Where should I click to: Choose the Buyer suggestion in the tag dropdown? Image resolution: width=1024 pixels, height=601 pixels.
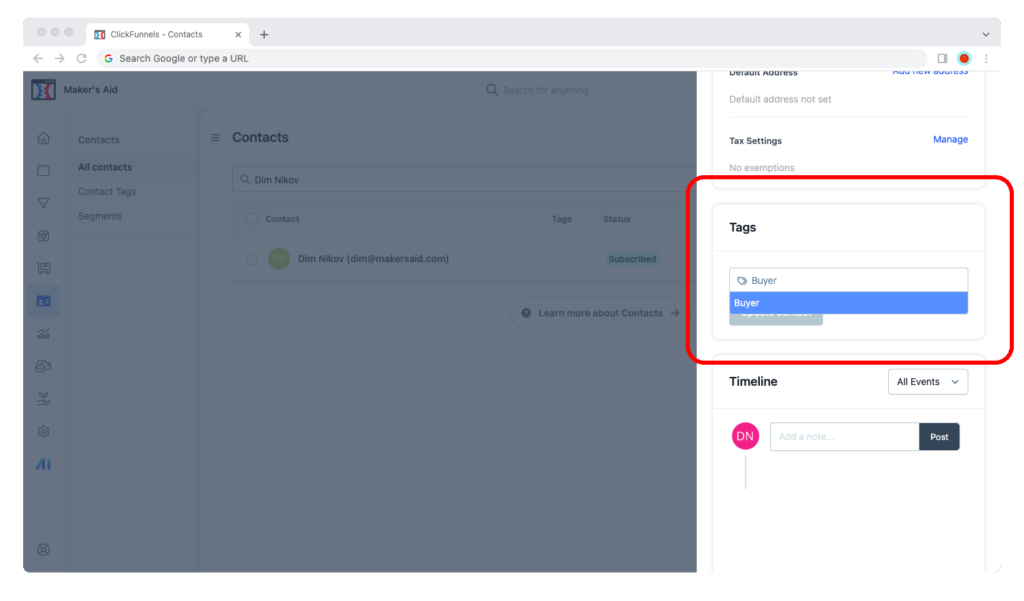[848, 303]
